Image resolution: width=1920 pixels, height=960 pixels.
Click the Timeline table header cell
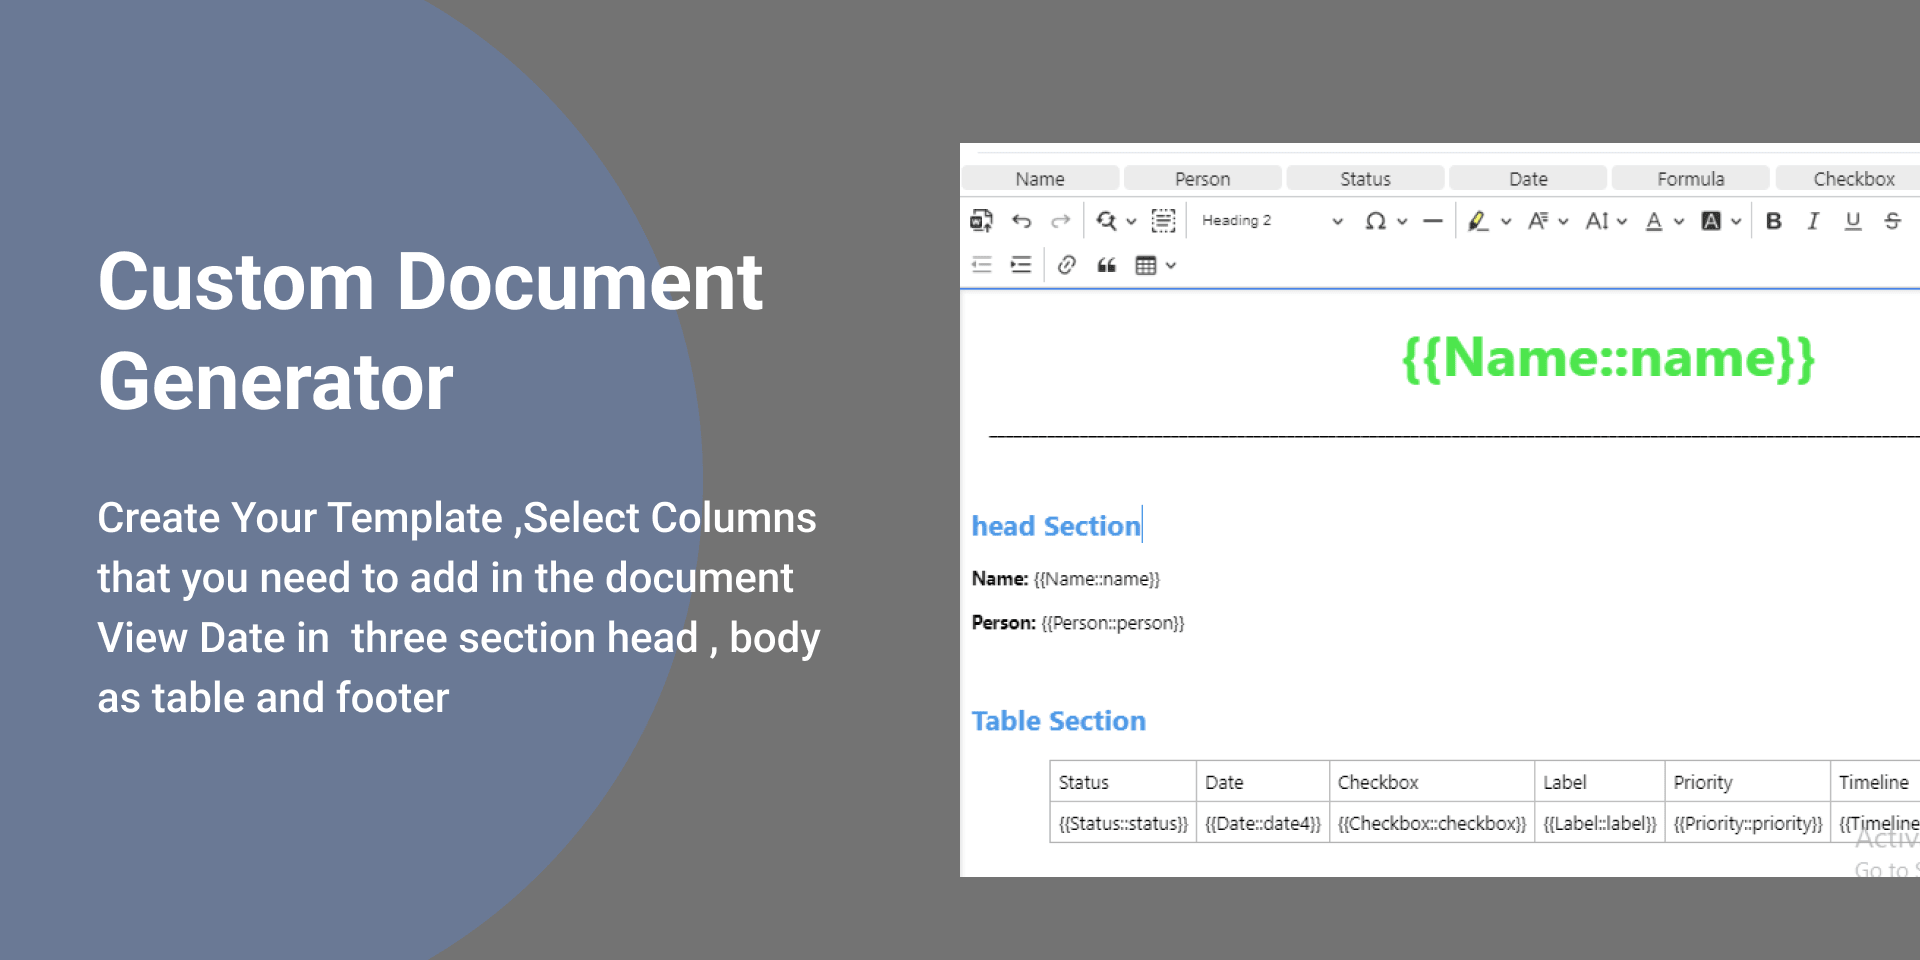tap(1876, 782)
